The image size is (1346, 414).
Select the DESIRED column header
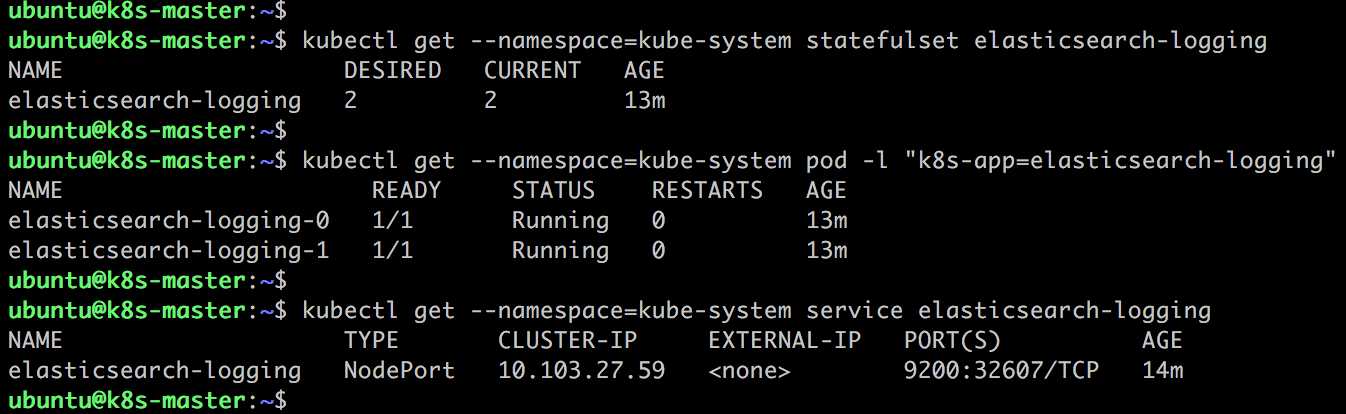(392, 71)
